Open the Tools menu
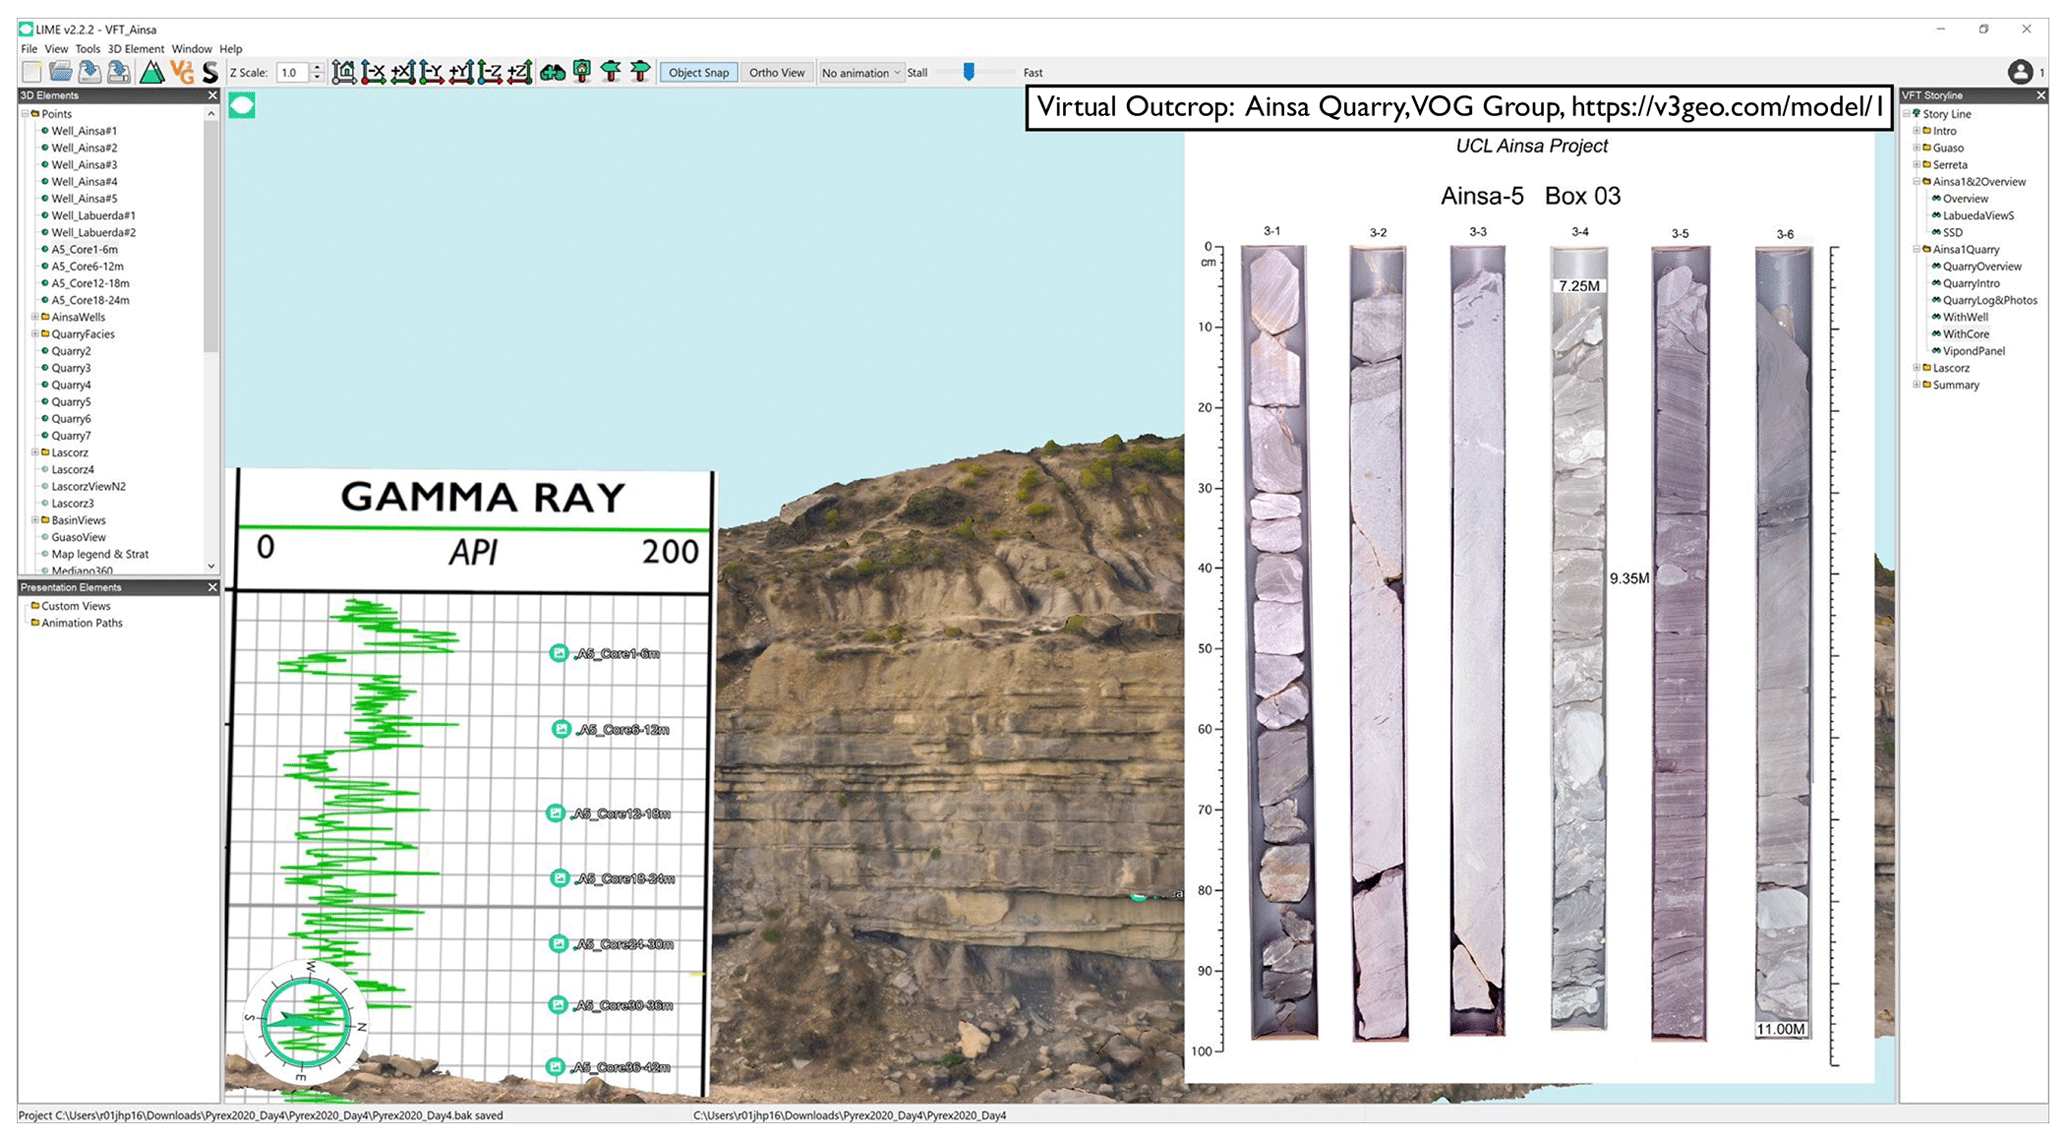This screenshot has width=2067, height=1141. pos(87,49)
